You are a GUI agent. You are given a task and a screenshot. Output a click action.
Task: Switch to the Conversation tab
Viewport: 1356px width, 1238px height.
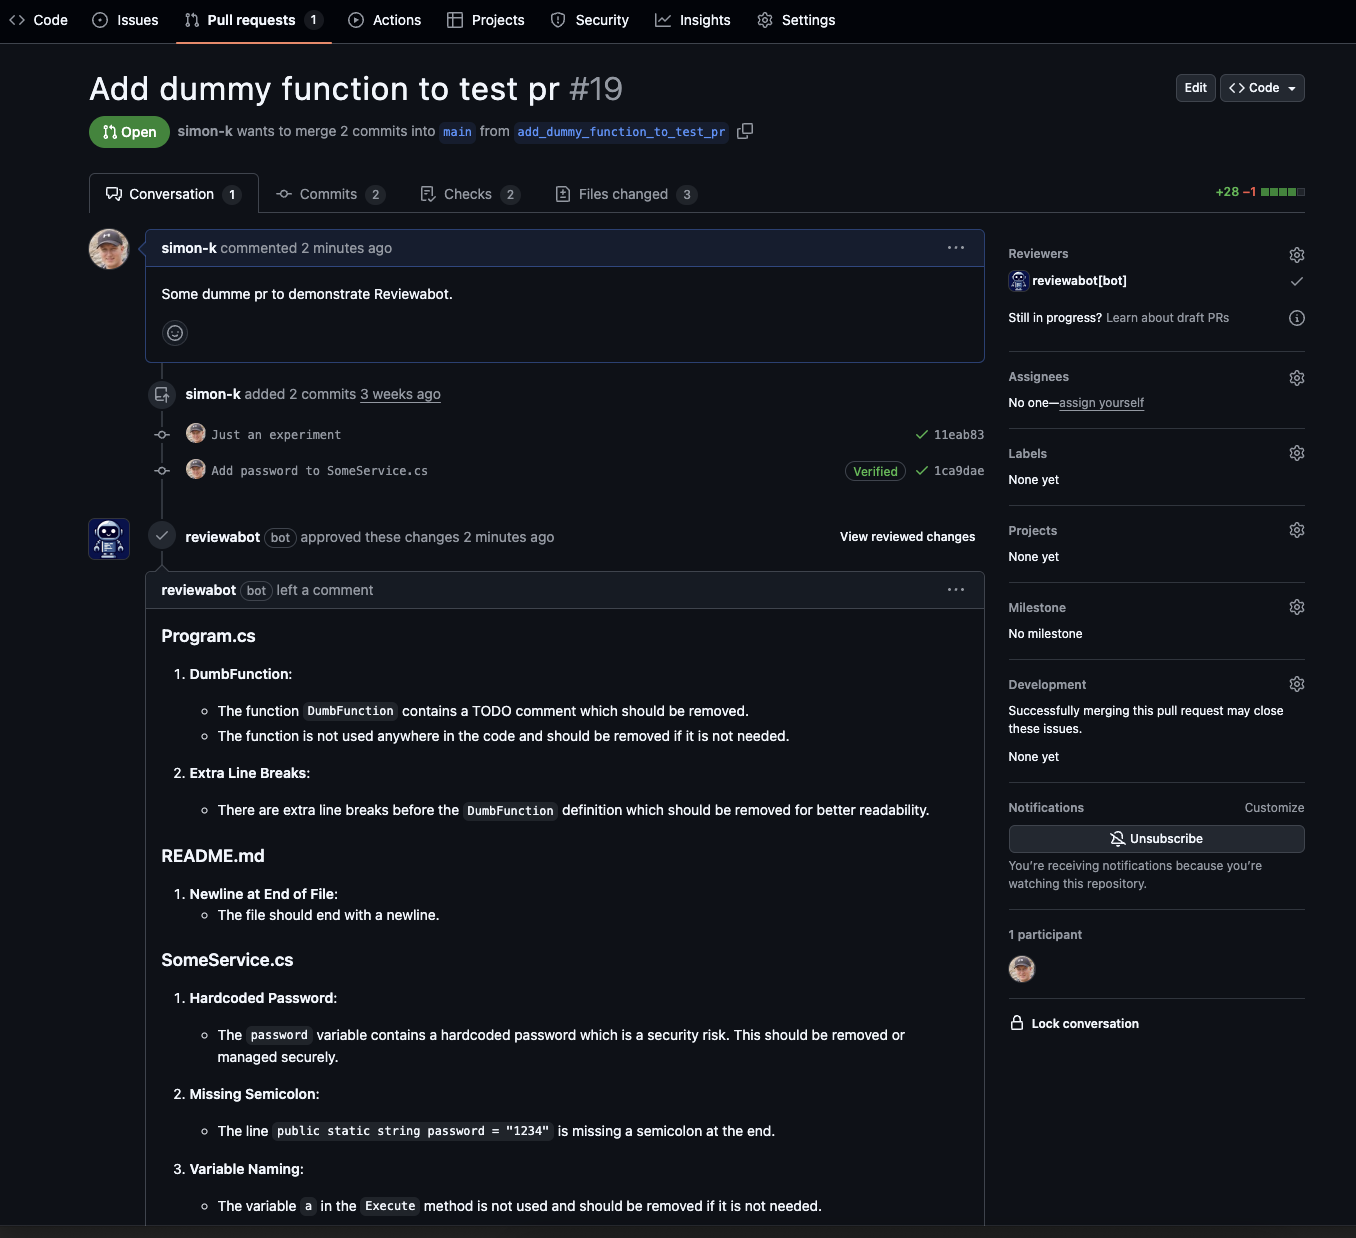tap(174, 194)
